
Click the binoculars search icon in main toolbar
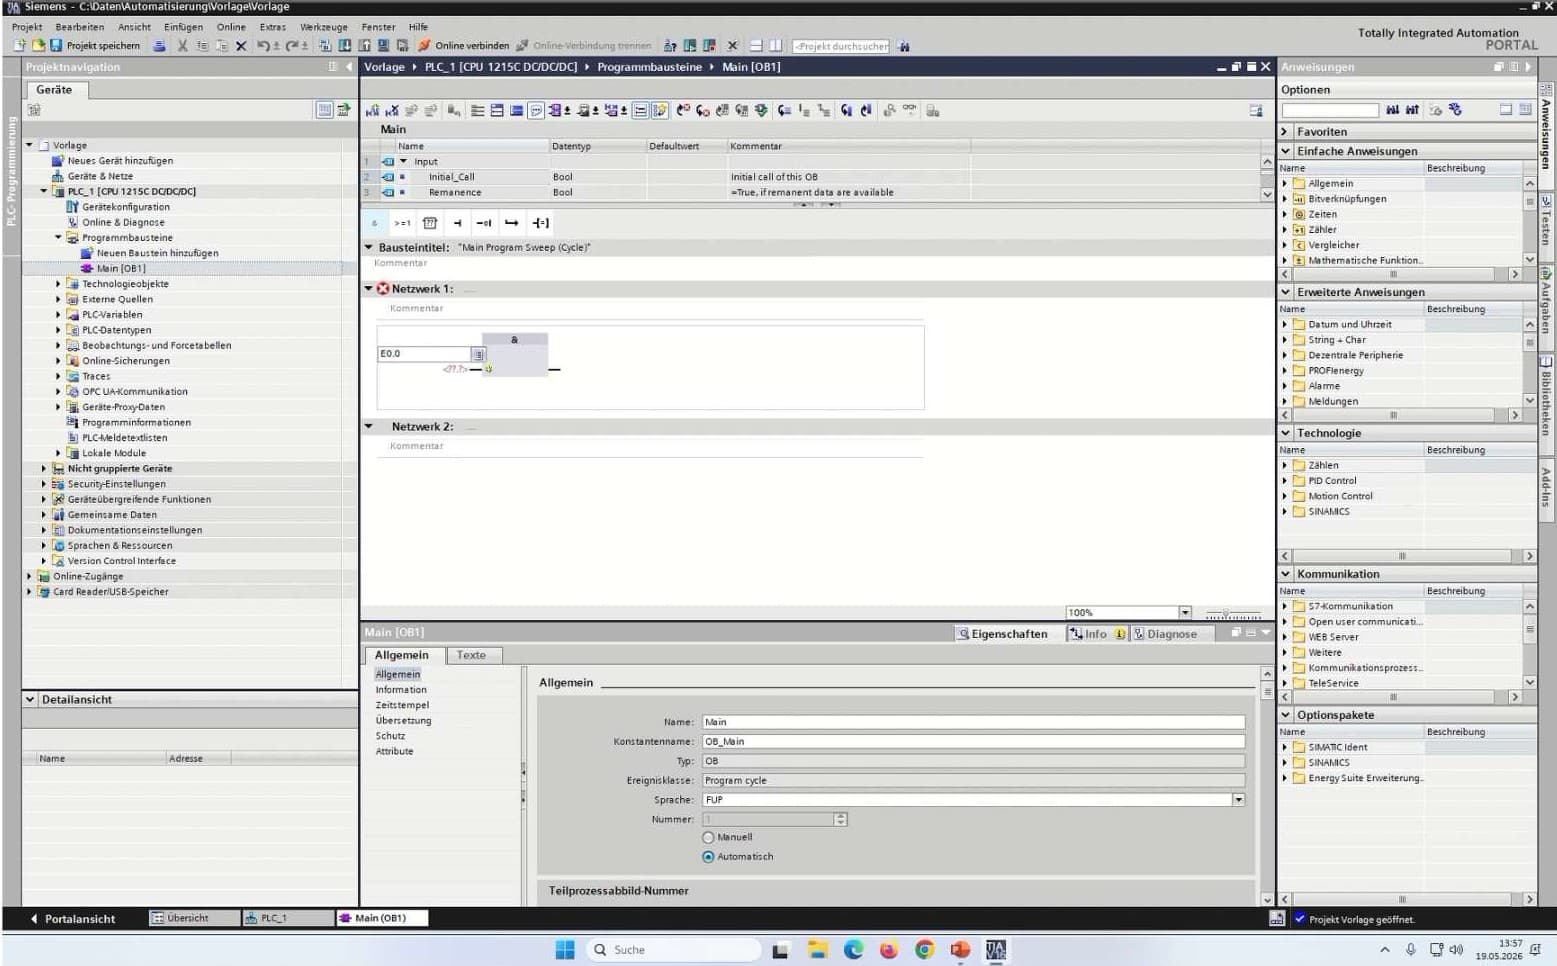click(904, 46)
